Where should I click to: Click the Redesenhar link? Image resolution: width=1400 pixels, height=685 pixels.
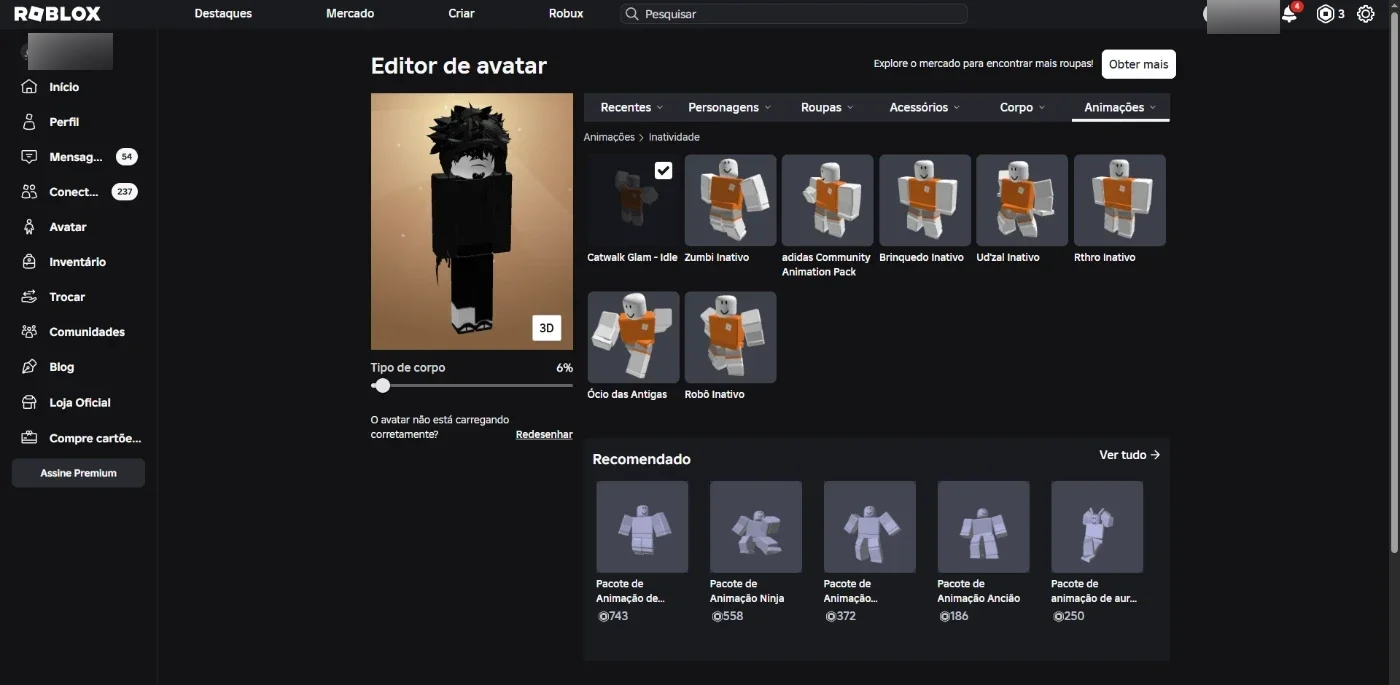point(544,435)
